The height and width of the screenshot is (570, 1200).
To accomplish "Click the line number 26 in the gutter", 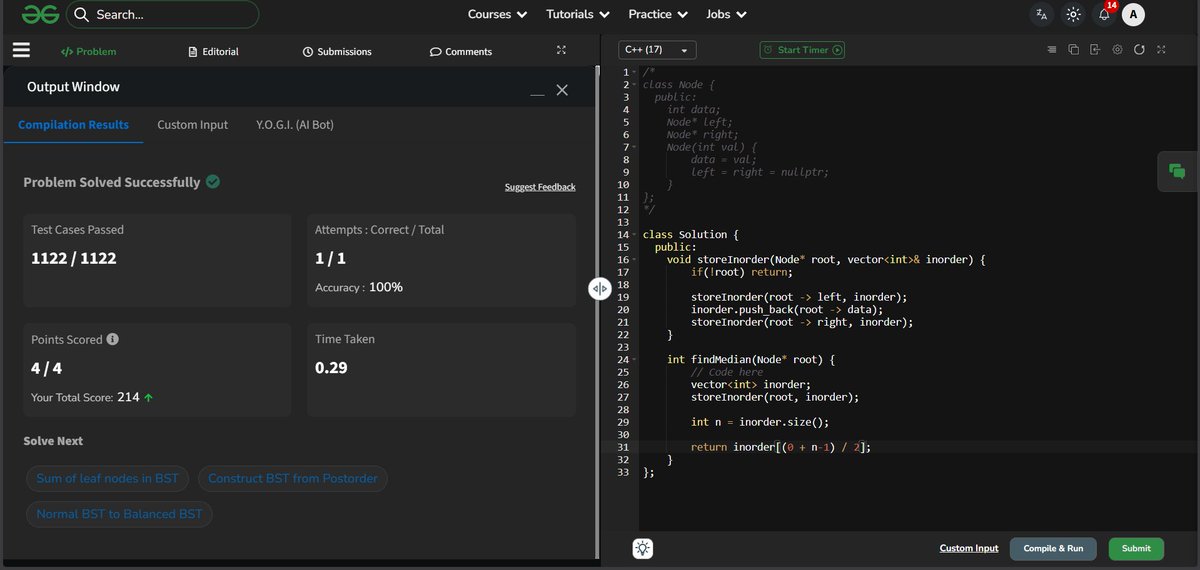I will [x=623, y=385].
